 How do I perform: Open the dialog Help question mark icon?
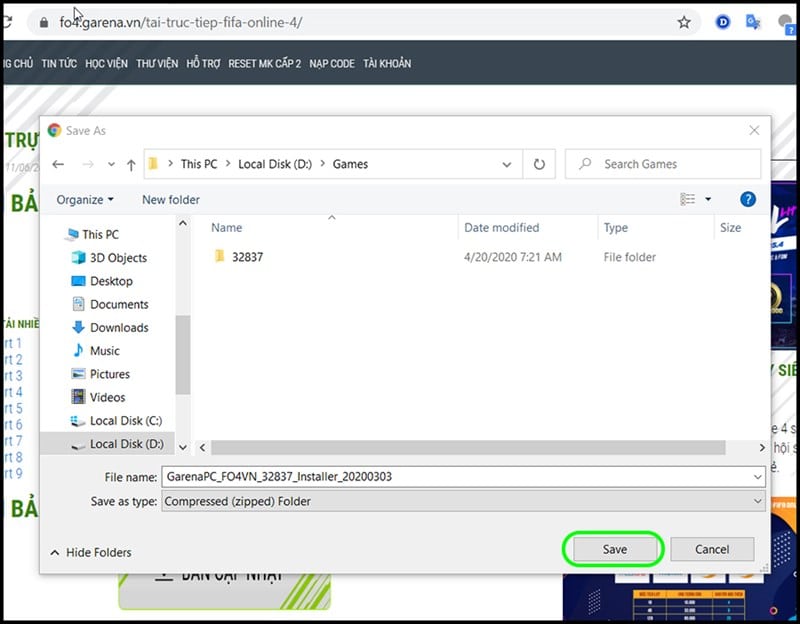click(x=747, y=199)
